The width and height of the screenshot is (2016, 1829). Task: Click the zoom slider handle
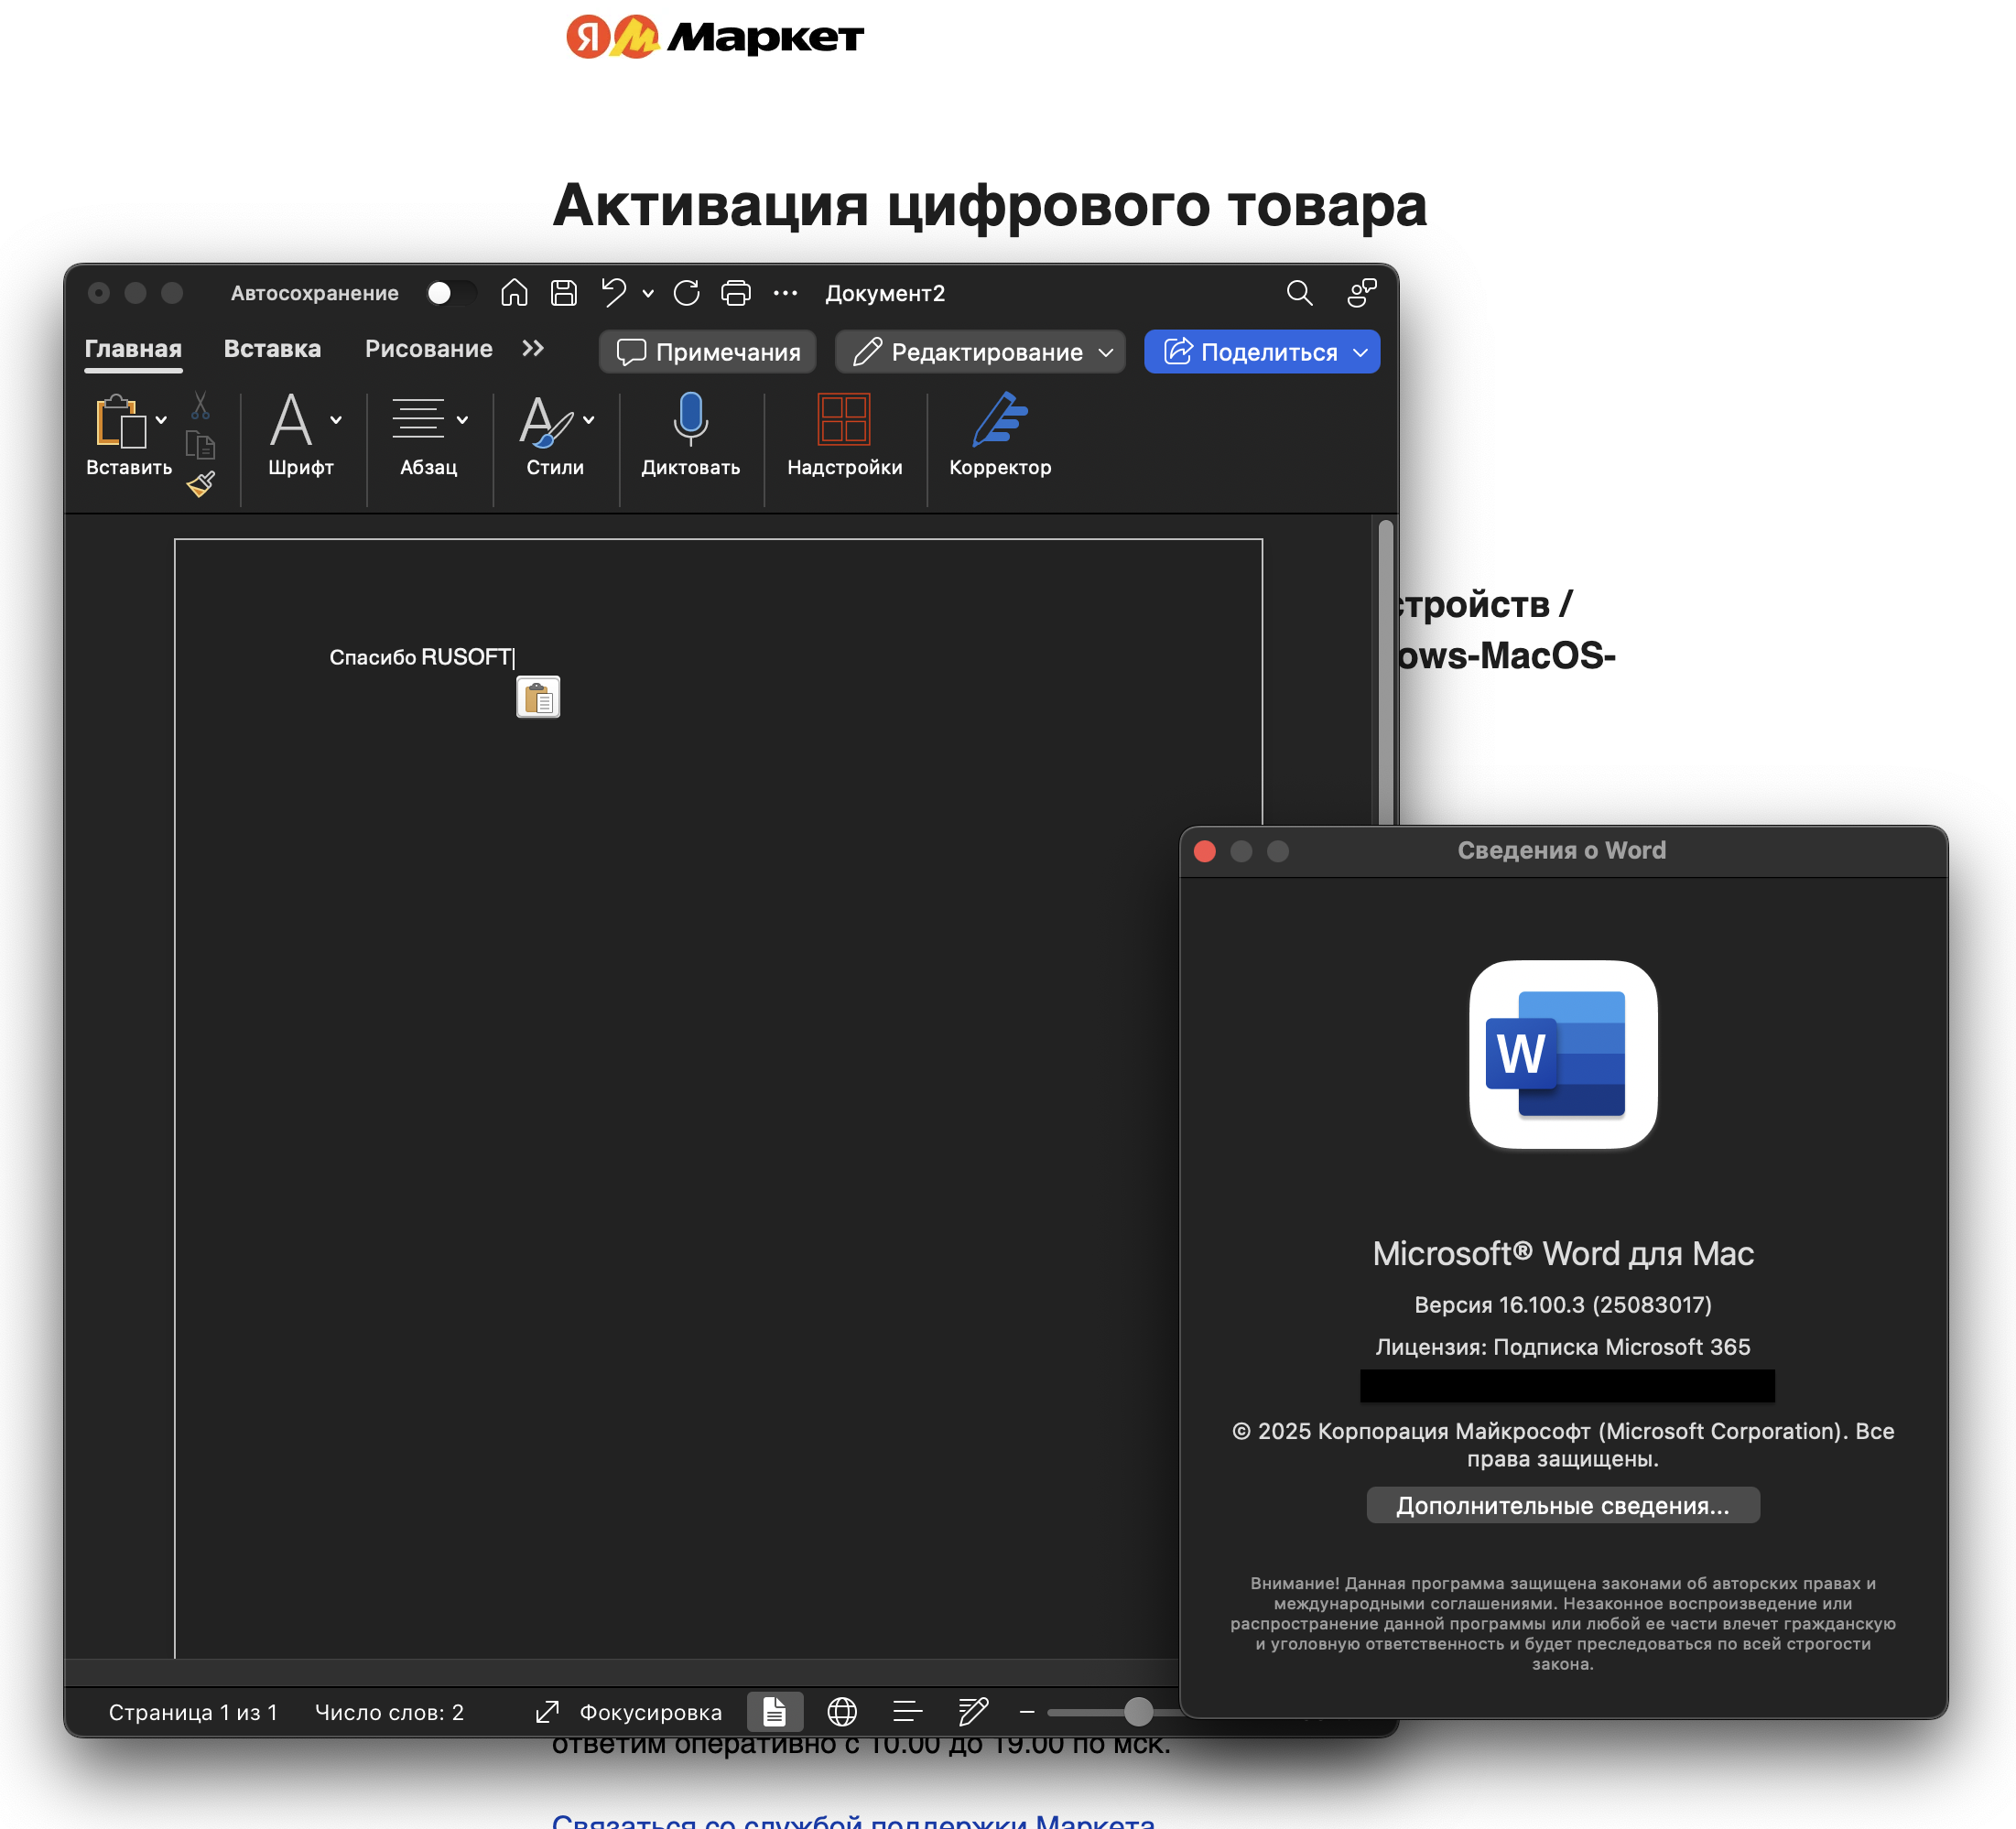point(1138,1712)
